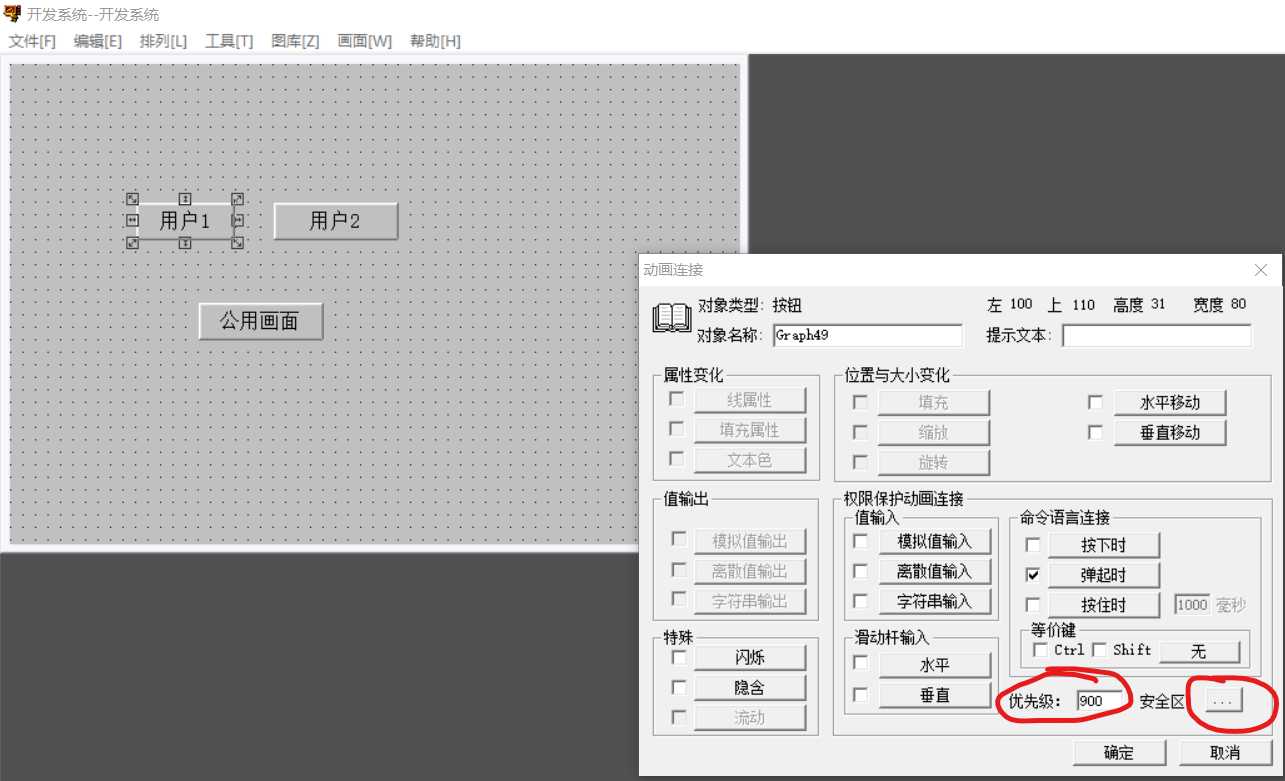Click the 优先级 field showing 900
Image resolution: width=1285 pixels, height=781 pixels.
coord(1099,701)
